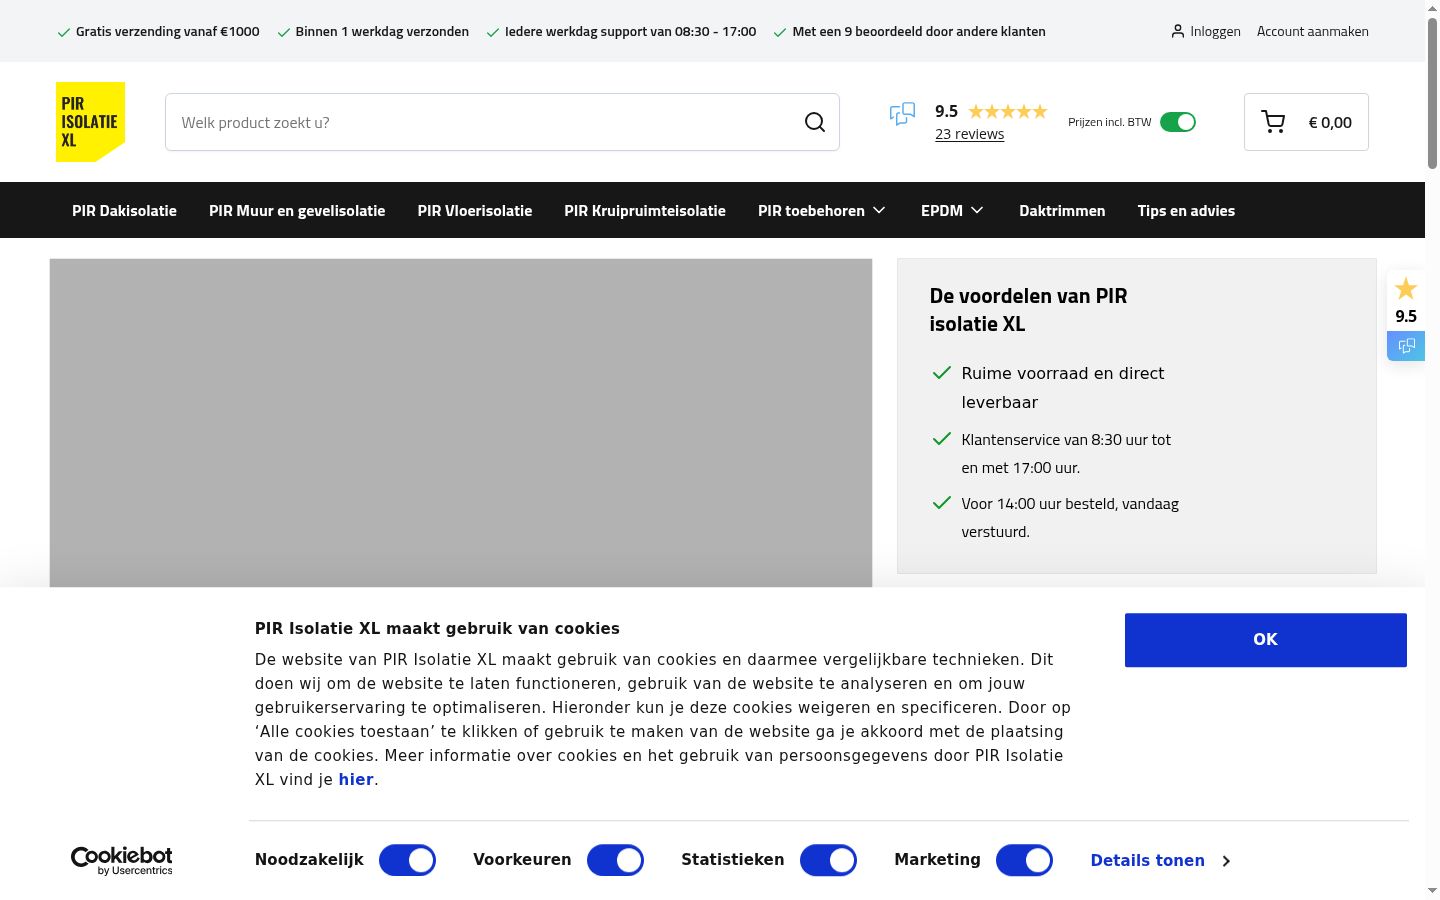
Task: Click 'Met een 9 beoordeeld door andere klanten'
Action: click(919, 31)
